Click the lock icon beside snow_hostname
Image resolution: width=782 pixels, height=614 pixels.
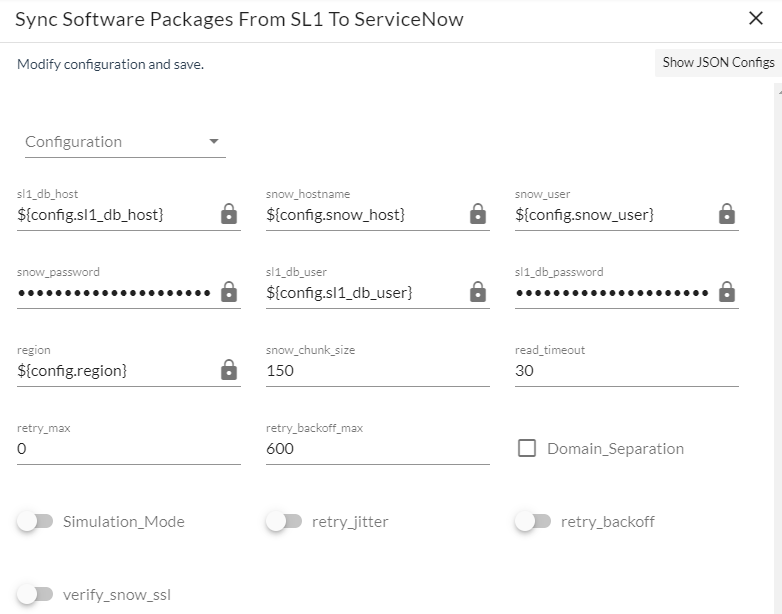(478, 214)
